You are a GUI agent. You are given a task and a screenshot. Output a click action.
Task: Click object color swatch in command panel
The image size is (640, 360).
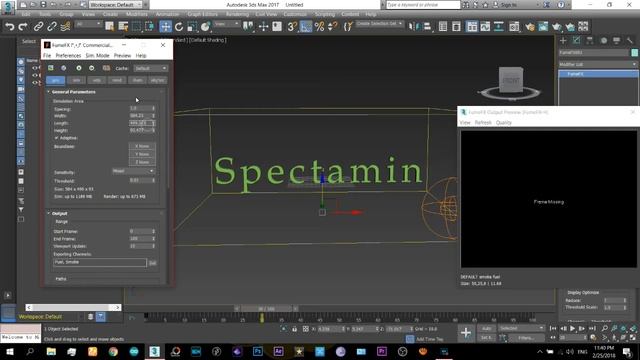pos(634,53)
